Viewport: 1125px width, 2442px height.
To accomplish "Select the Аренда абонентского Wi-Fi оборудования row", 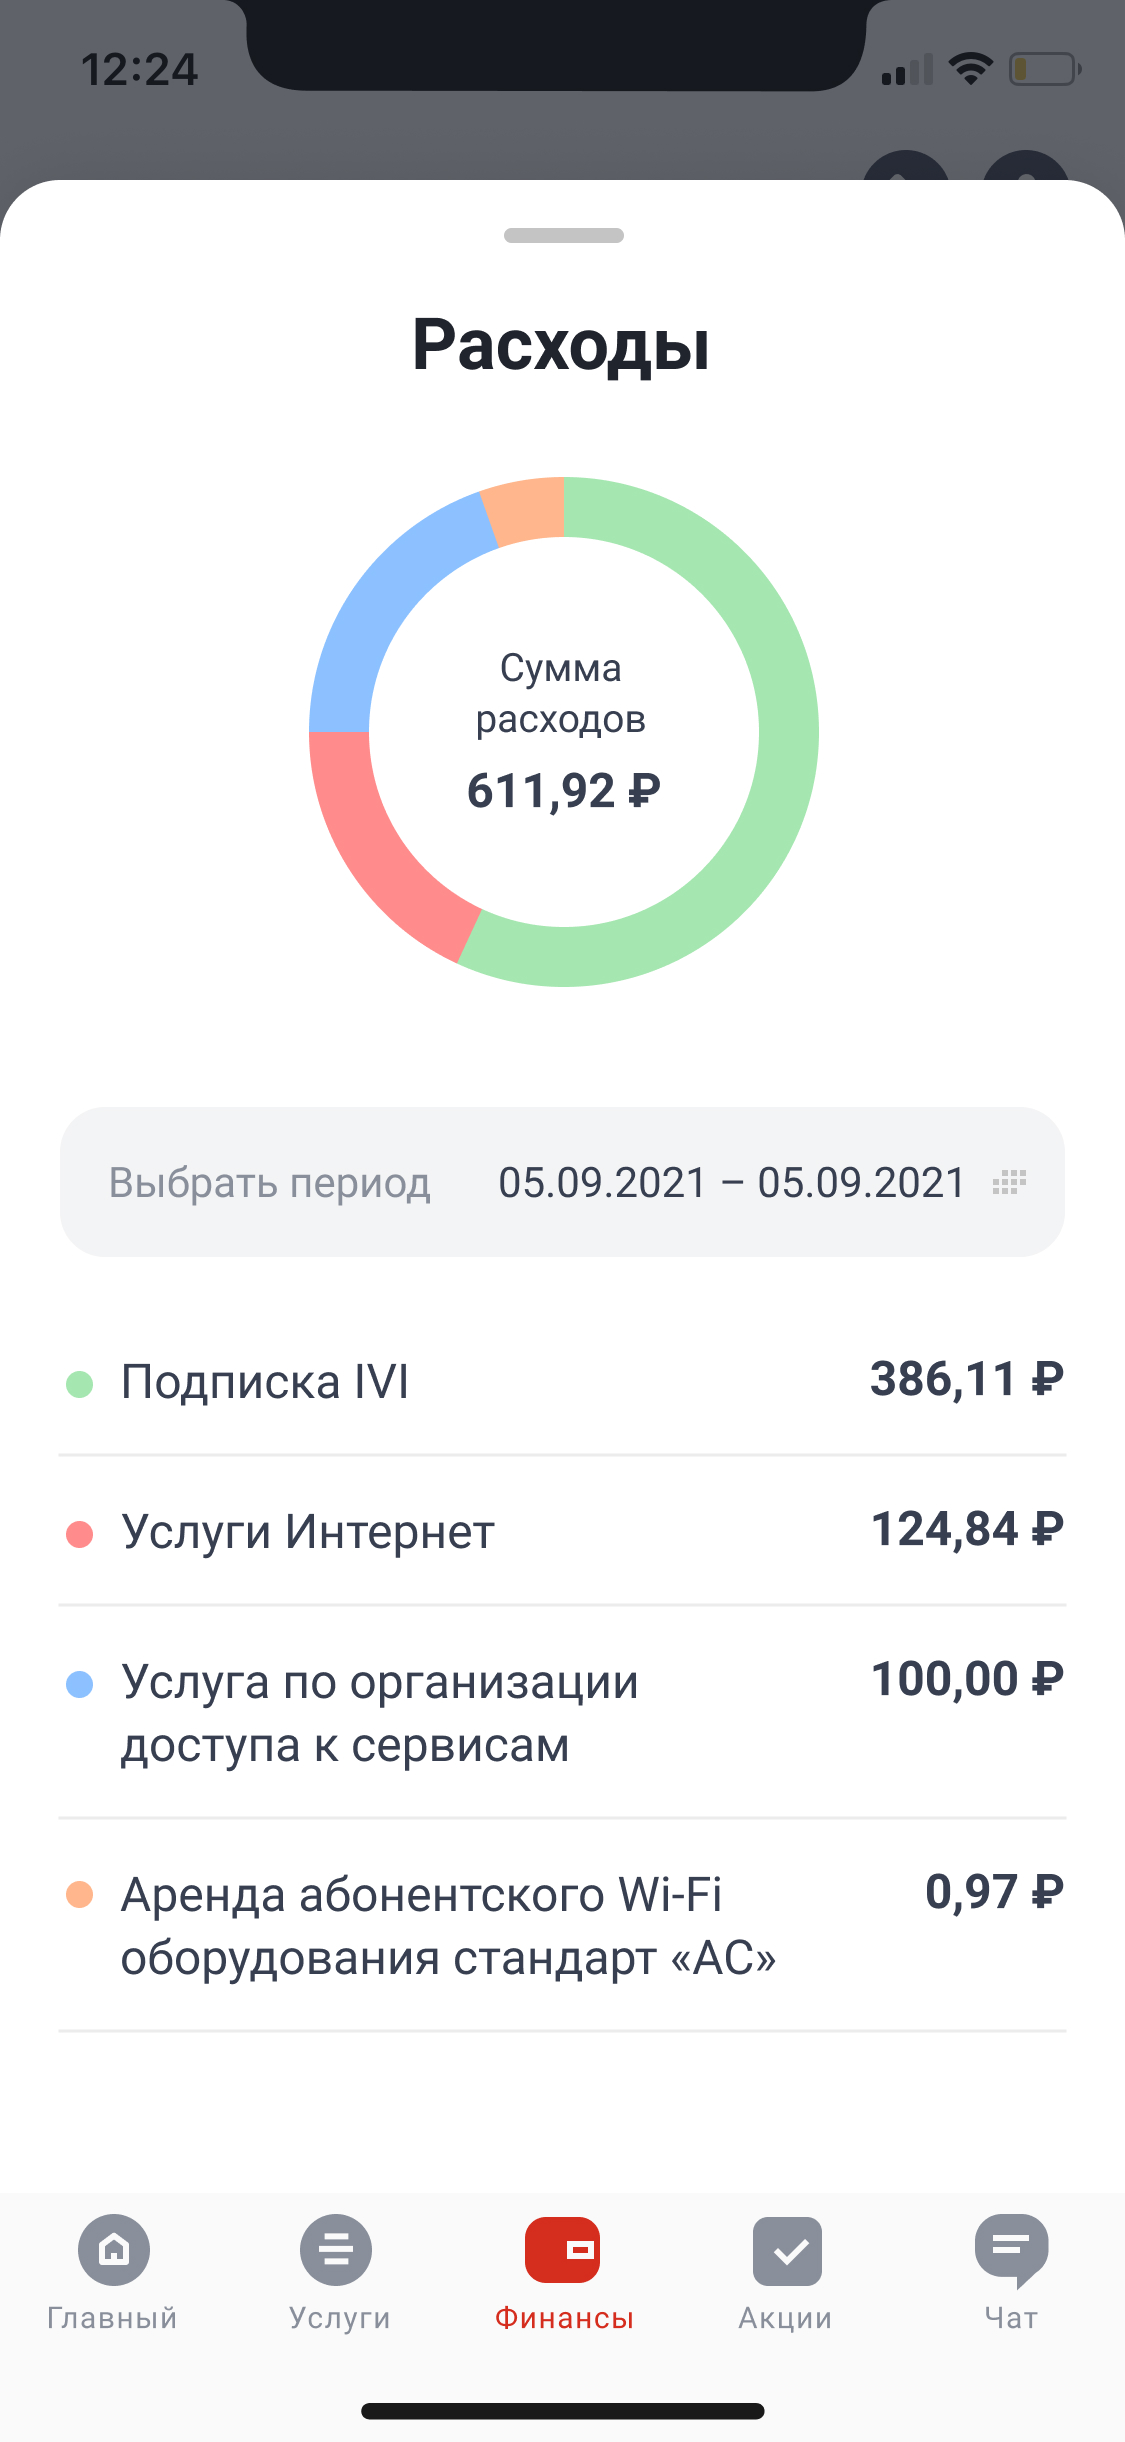I will point(562,1925).
